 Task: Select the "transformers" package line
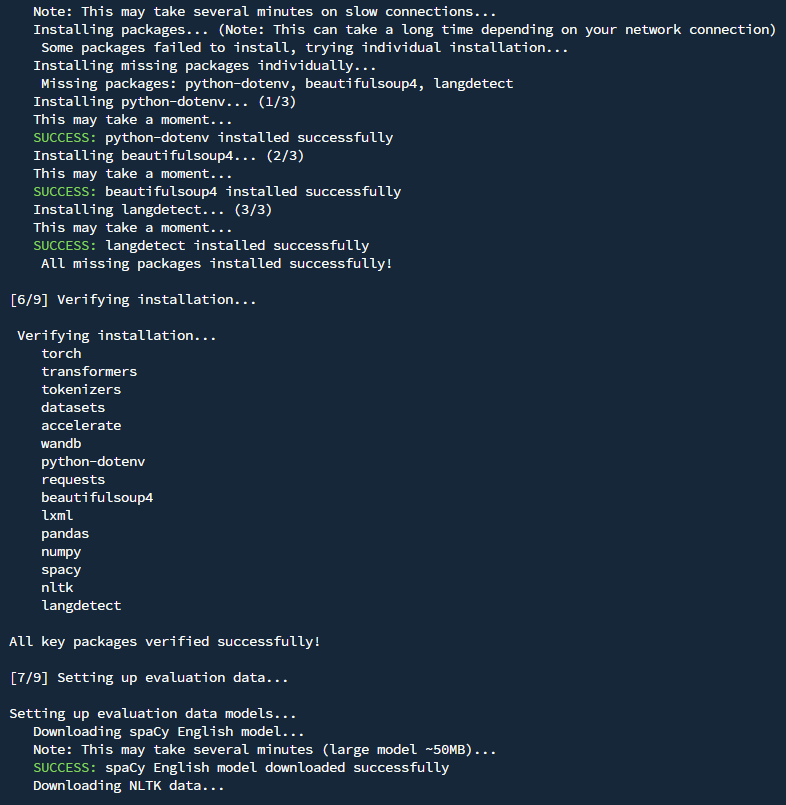point(89,372)
